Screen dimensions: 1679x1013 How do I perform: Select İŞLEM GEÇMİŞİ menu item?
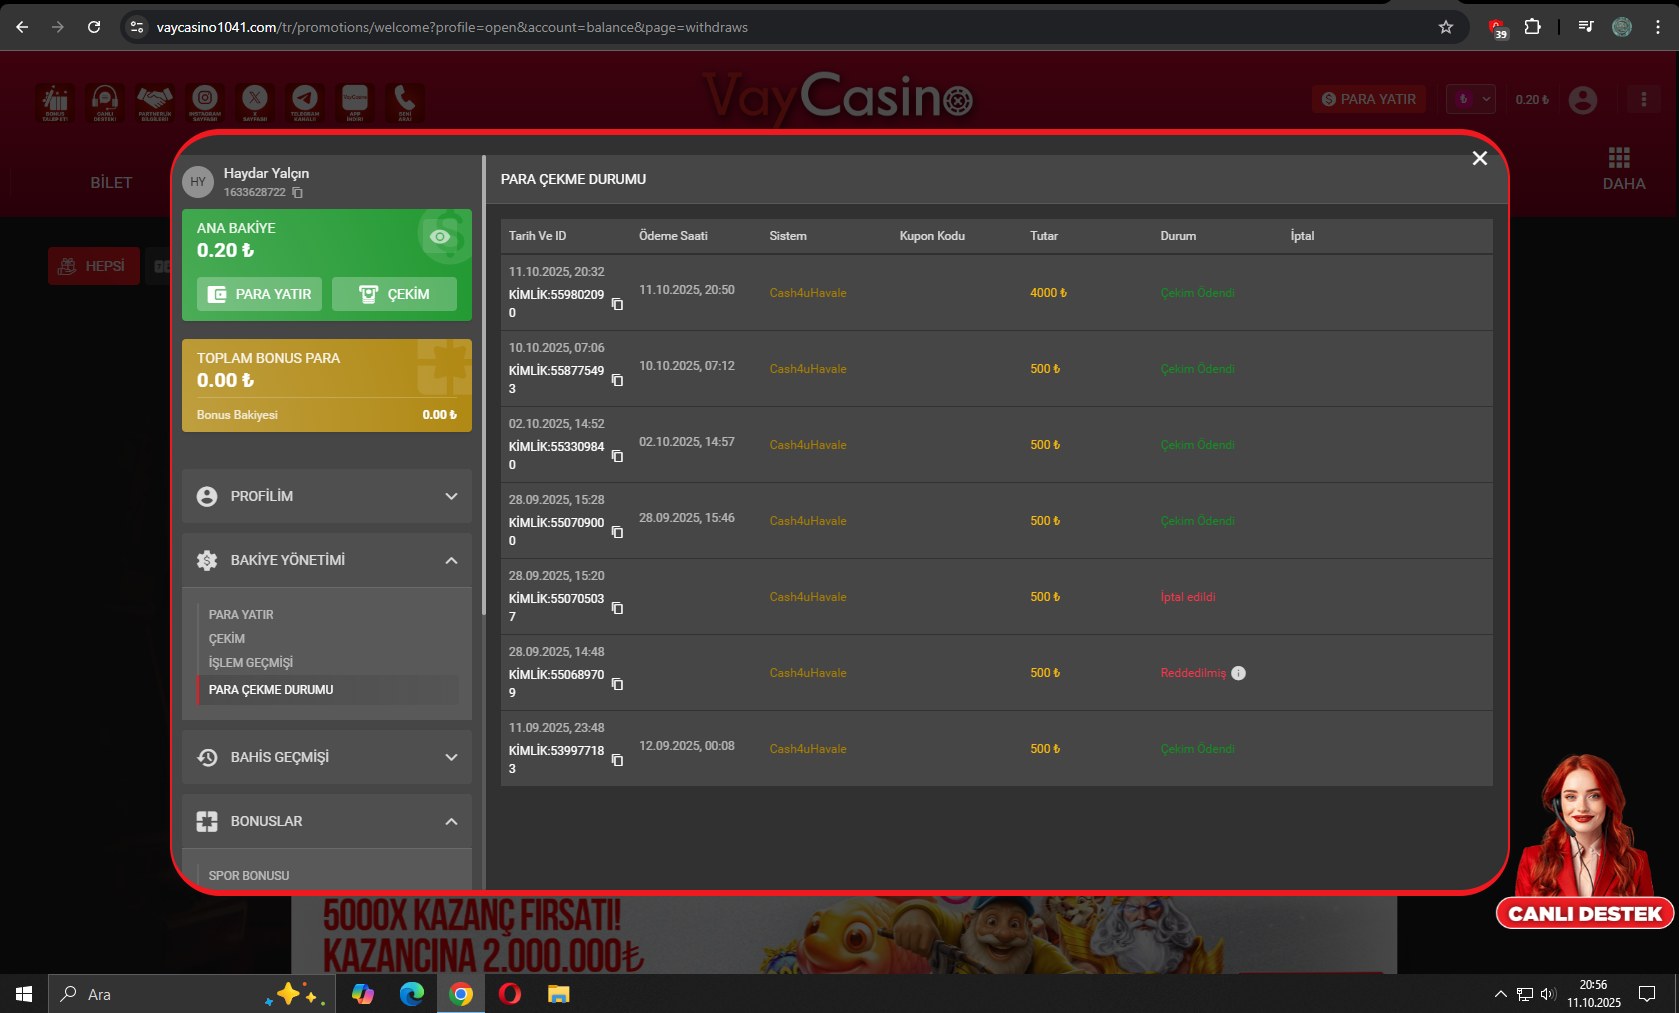pos(251,663)
